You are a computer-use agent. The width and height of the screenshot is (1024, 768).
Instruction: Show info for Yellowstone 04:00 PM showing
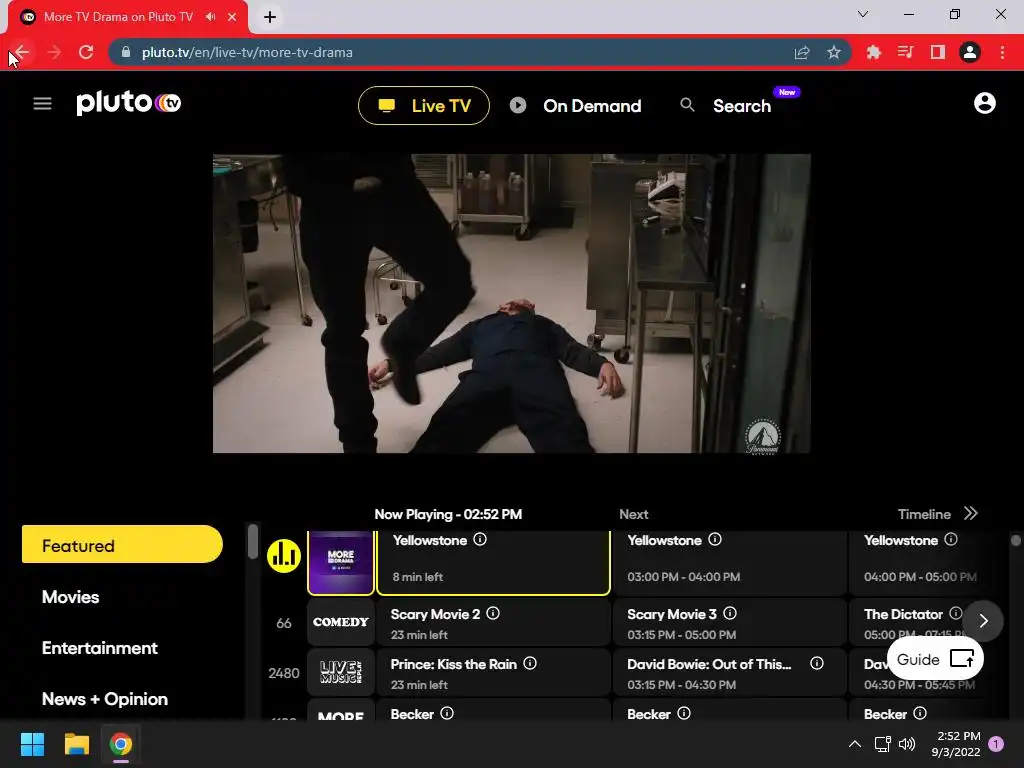[x=951, y=539]
